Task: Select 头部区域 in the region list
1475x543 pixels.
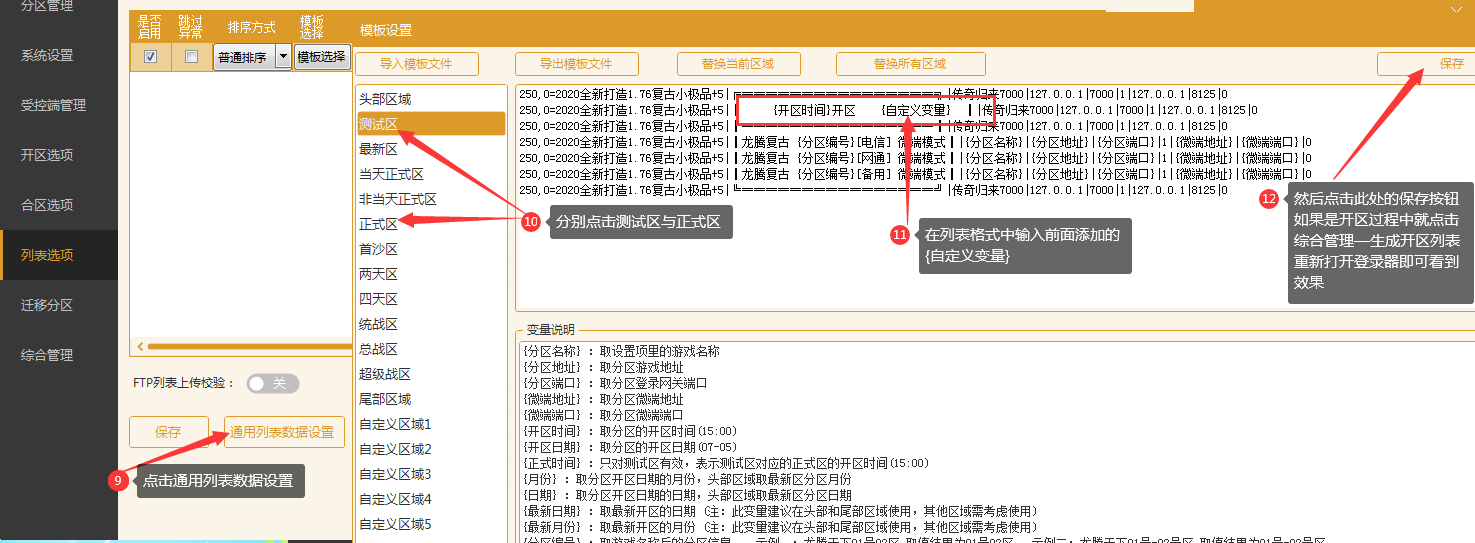Action: [385, 99]
